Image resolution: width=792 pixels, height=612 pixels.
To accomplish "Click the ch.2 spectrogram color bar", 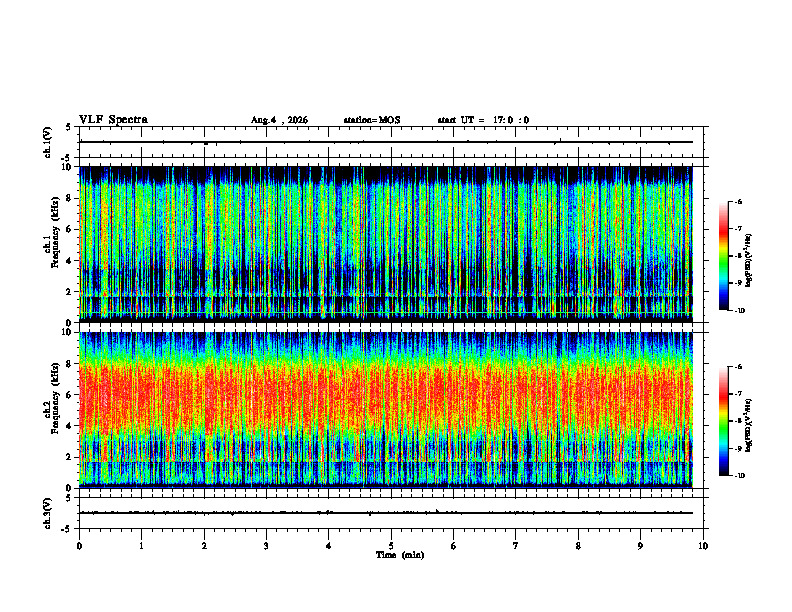I will coord(723,421).
